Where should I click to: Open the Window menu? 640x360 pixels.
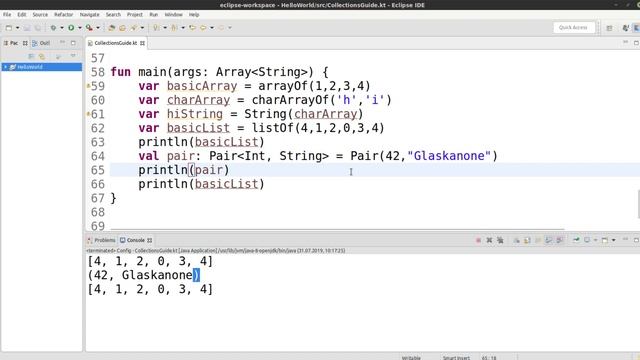(173, 15)
